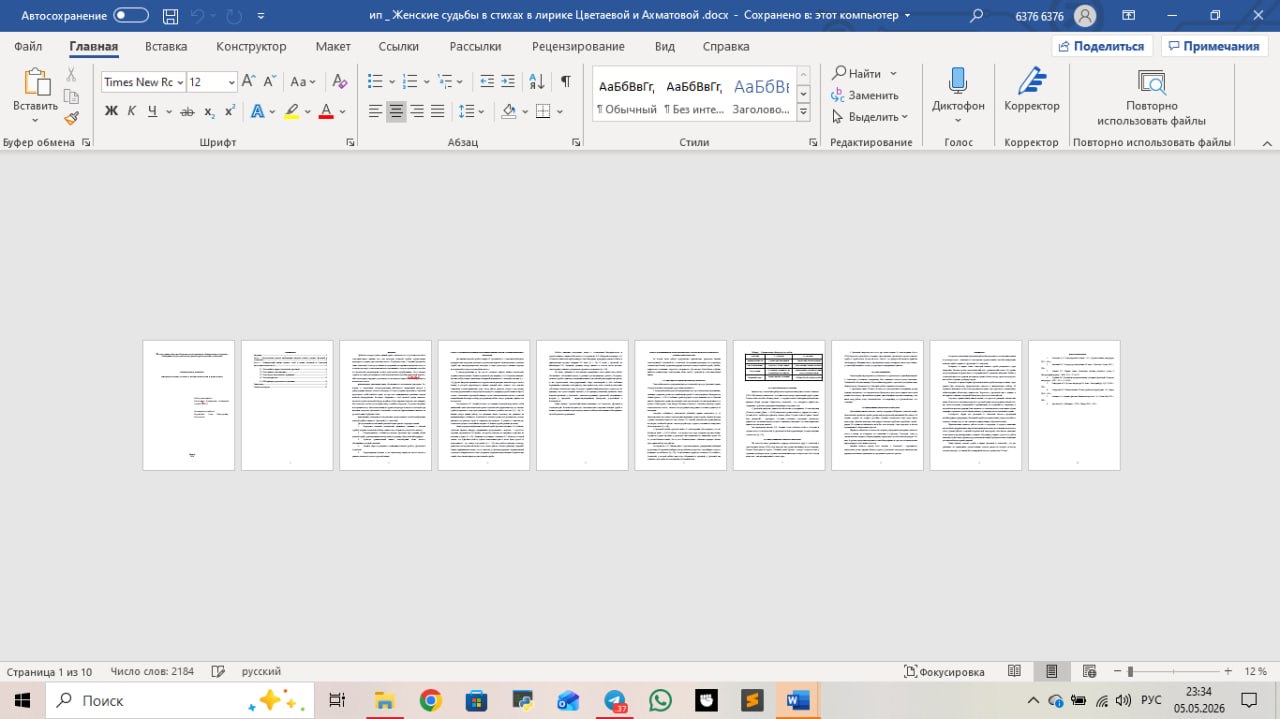Image resolution: width=1280 pixels, height=719 pixels.
Task: Open Telegram from the taskbar
Action: 615,700
